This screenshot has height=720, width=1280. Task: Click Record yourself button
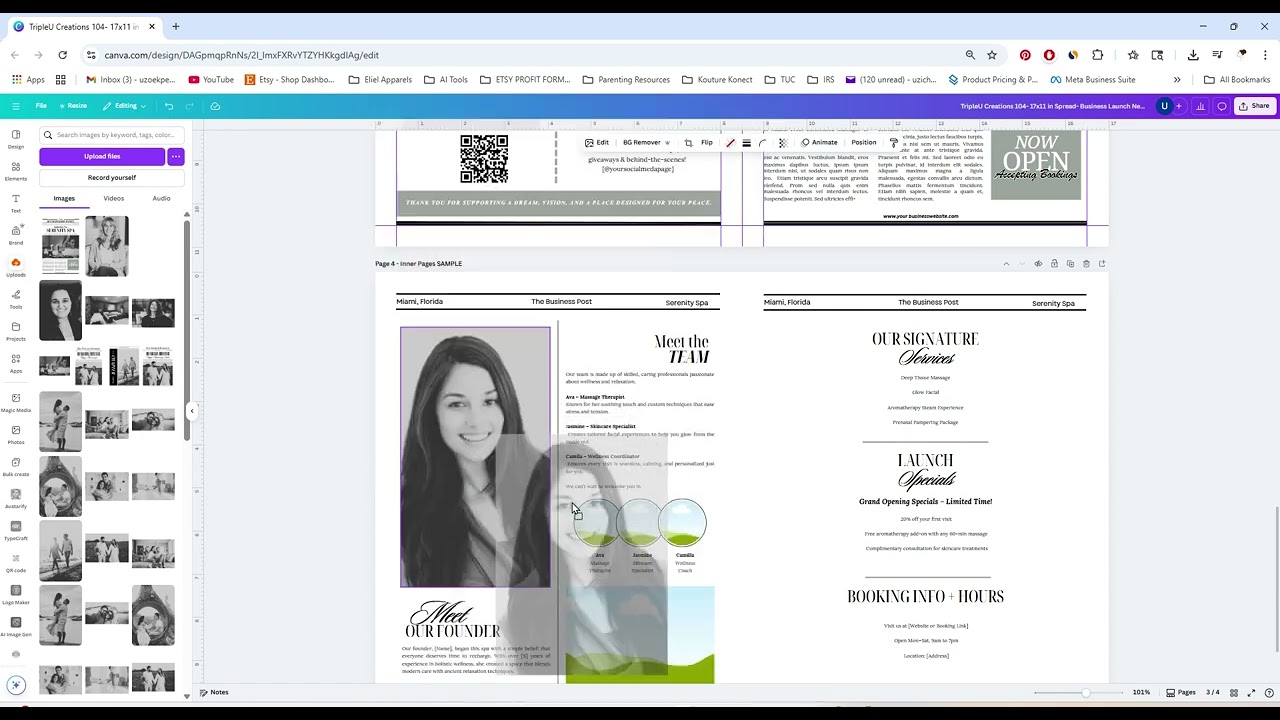pyautogui.click(x=112, y=178)
